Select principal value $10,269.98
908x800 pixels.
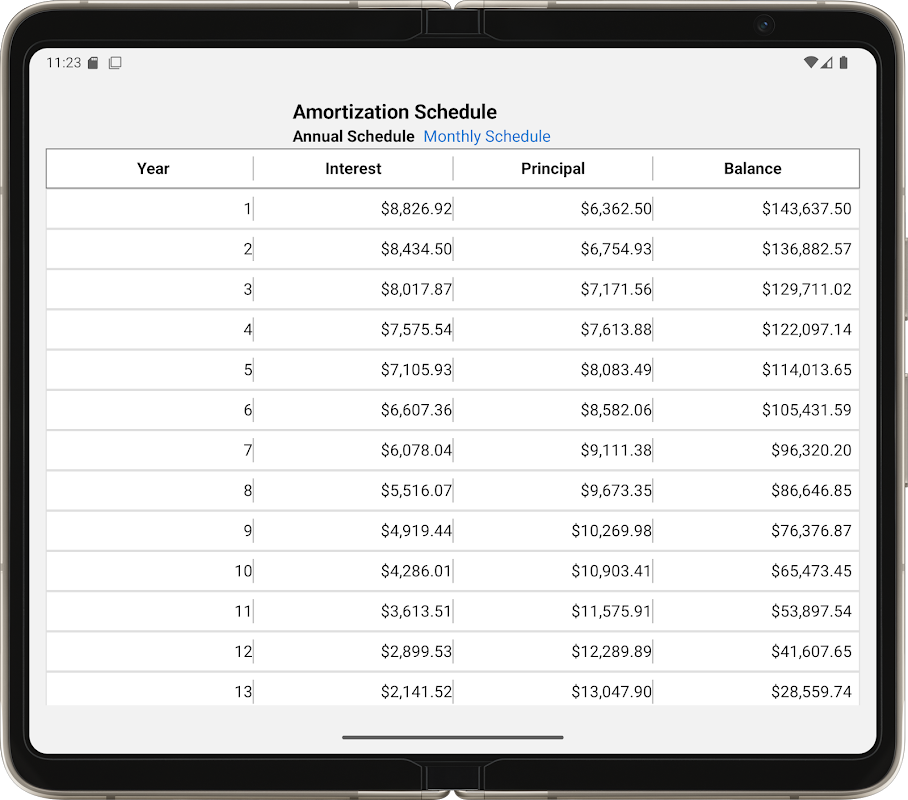pyautogui.click(x=612, y=531)
